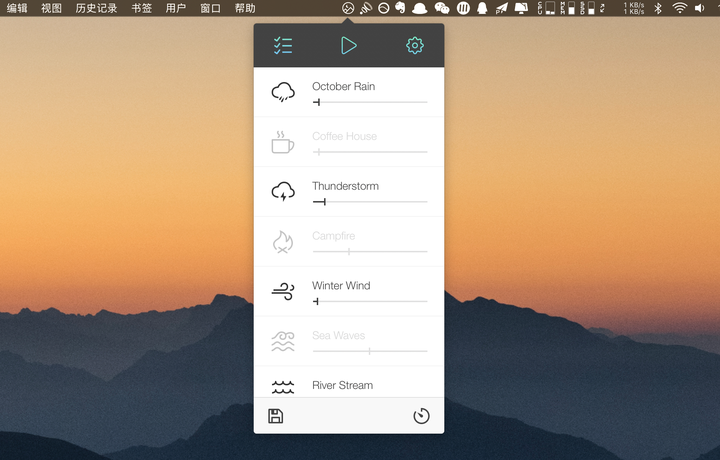Open the sleep timer icon
The image size is (720, 460).
[421, 416]
